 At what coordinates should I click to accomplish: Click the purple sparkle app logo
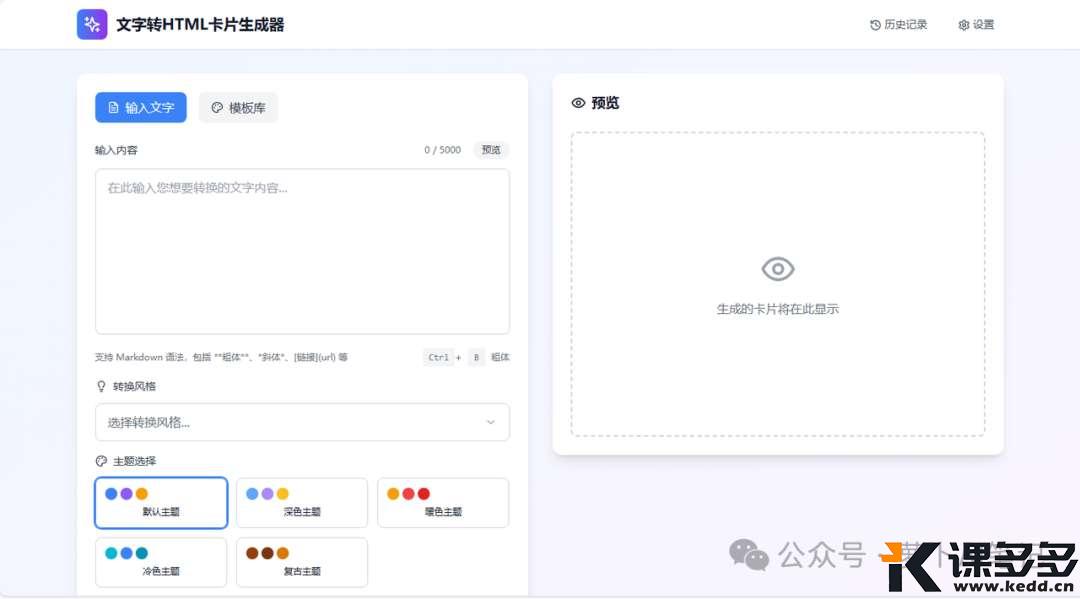[x=92, y=24]
